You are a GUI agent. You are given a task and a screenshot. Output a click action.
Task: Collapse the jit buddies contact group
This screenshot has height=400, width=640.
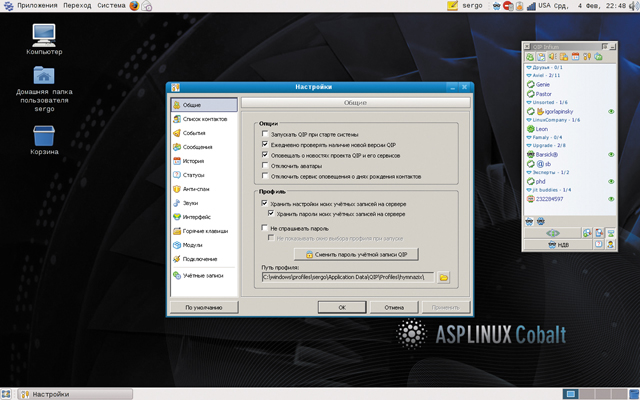click(529, 190)
